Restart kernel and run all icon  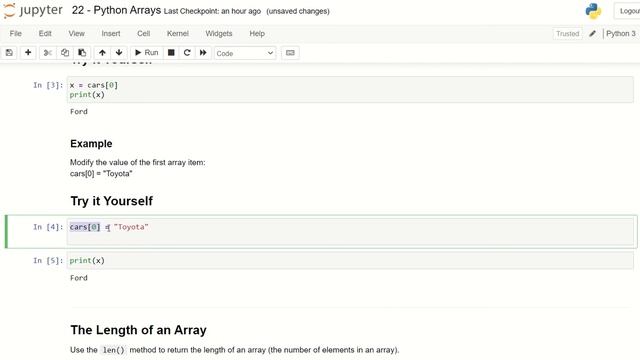click(203, 53)
